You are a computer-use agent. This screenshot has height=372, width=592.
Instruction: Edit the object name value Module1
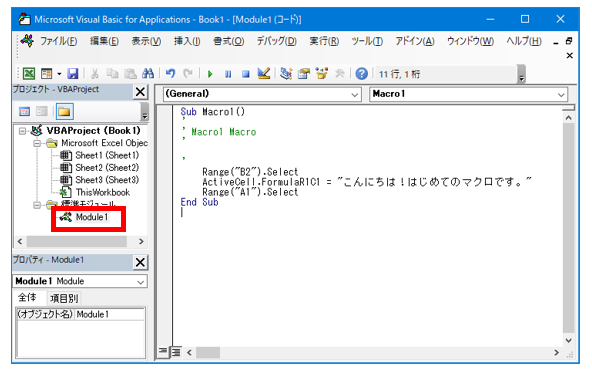coord(109,314)
